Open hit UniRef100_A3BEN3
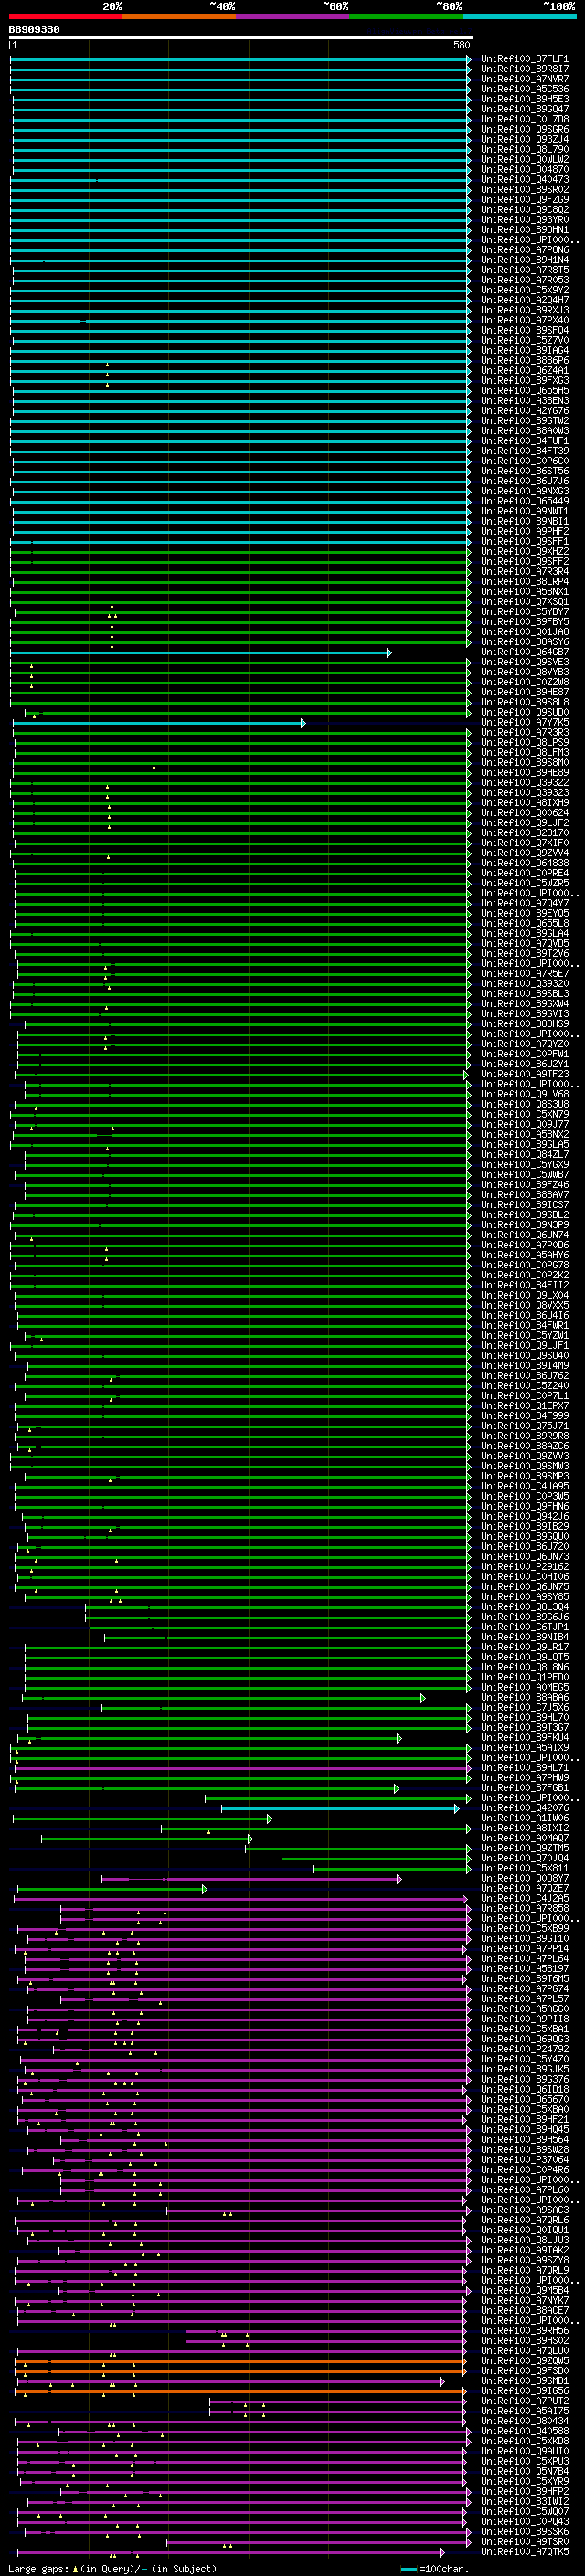Screen dimensions: 585x2576 coord(524,401)
